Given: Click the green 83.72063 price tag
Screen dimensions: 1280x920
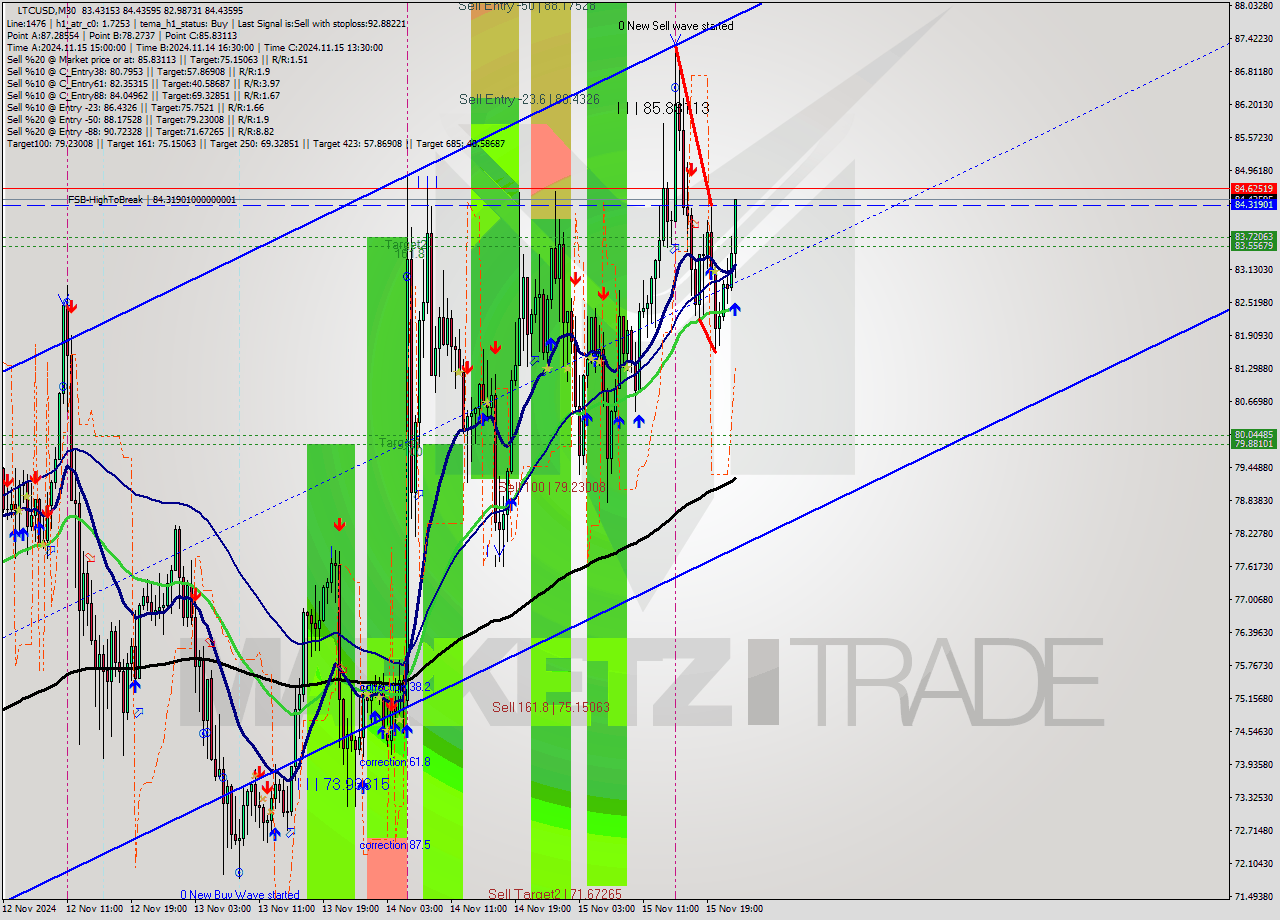Looking at the screenshot, I should 1253,237.
